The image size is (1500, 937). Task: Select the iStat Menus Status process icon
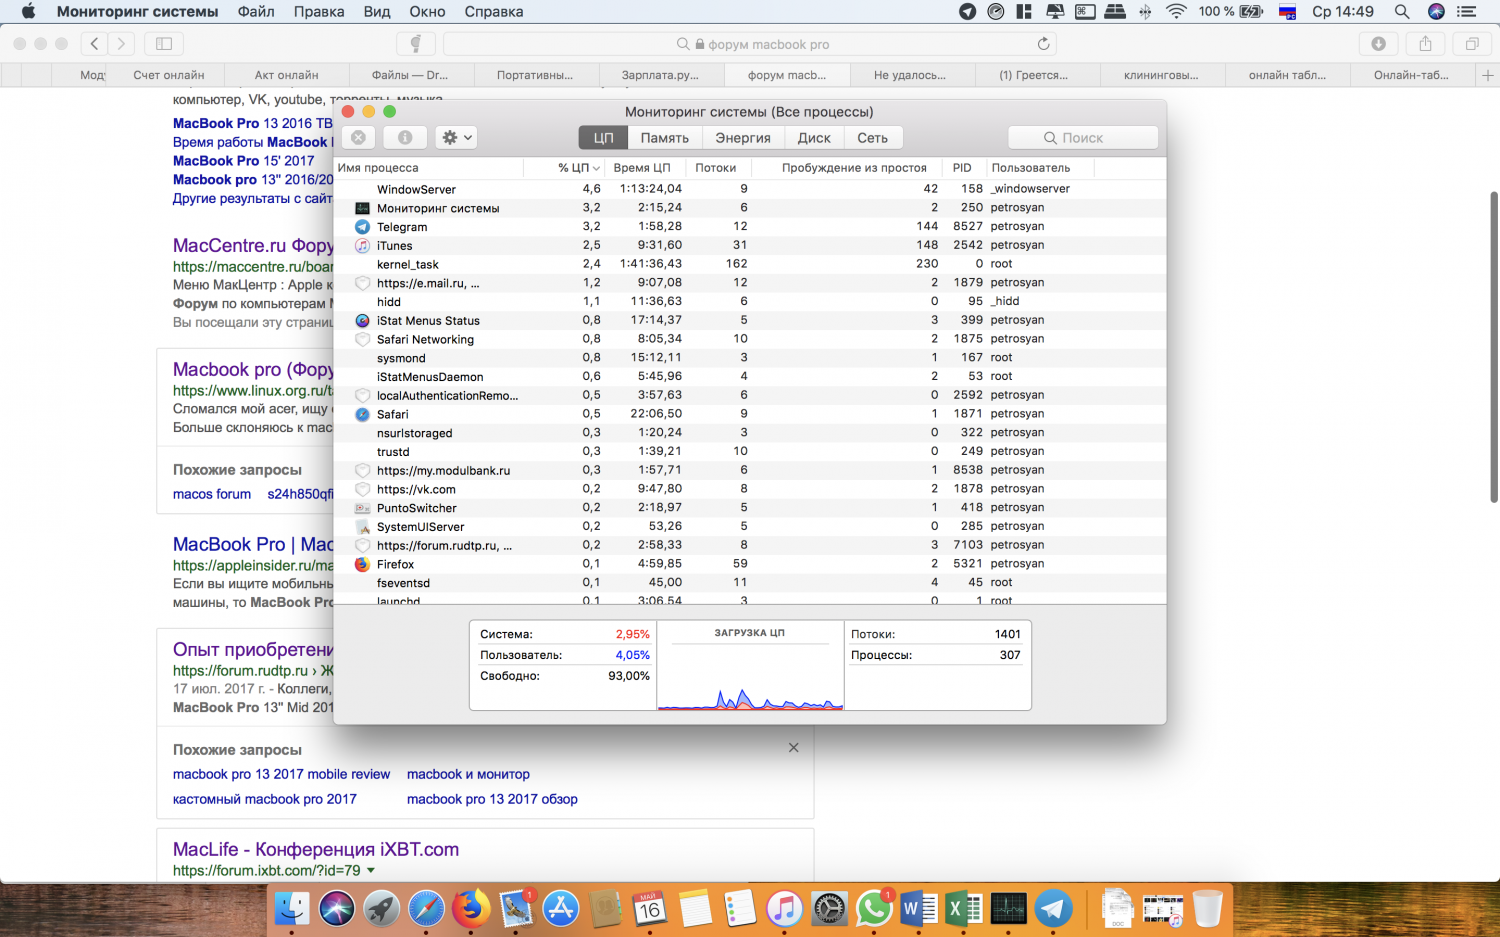[x=362, y=321]
